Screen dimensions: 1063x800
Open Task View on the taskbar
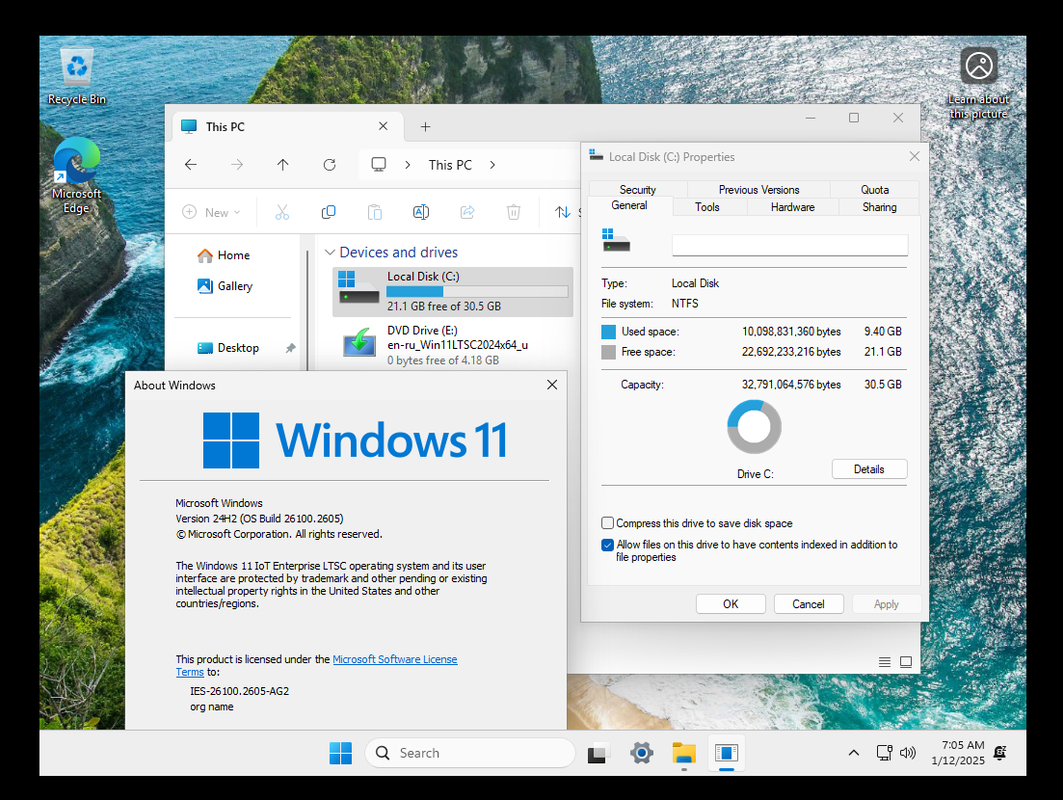[x=597, y=753]
